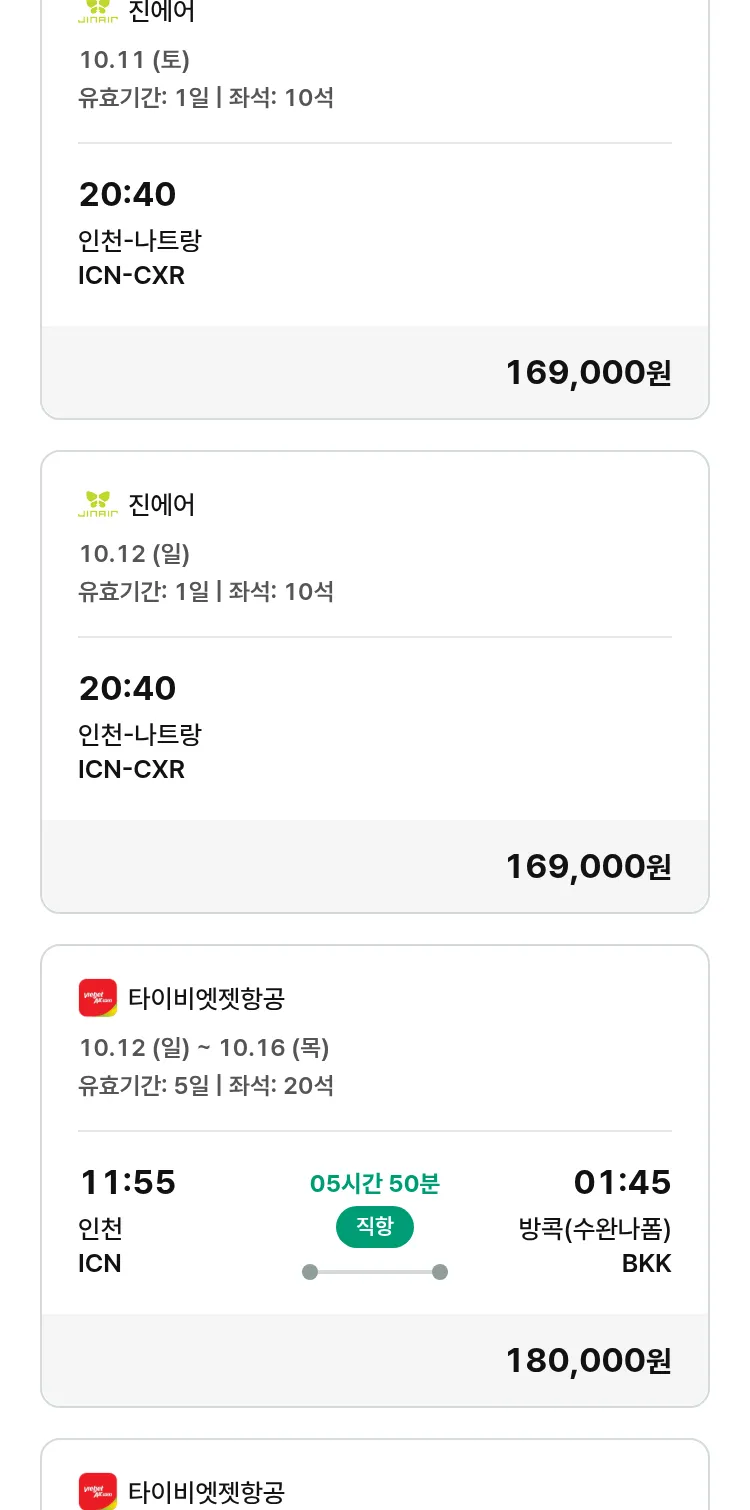Click the Thai Vietjet logo beside the 10.12 ~ 10.16 dates

click(x=98, y=998)
